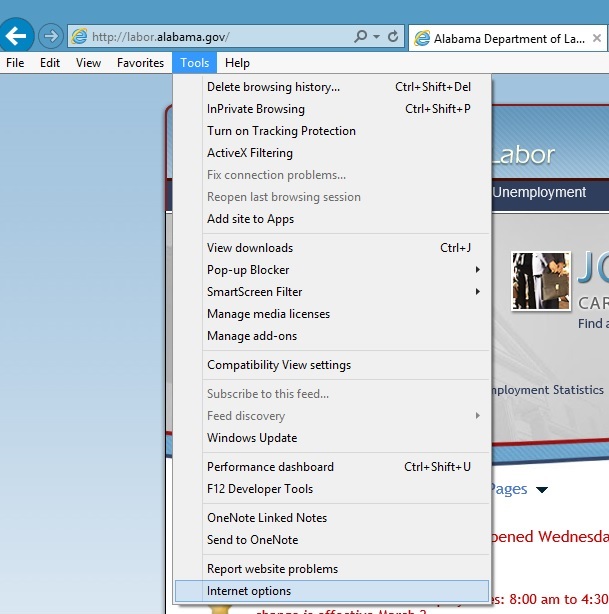Click the Alabama Department of Labor tab favicon
609x614 pixels.
[x=422, y=38]
